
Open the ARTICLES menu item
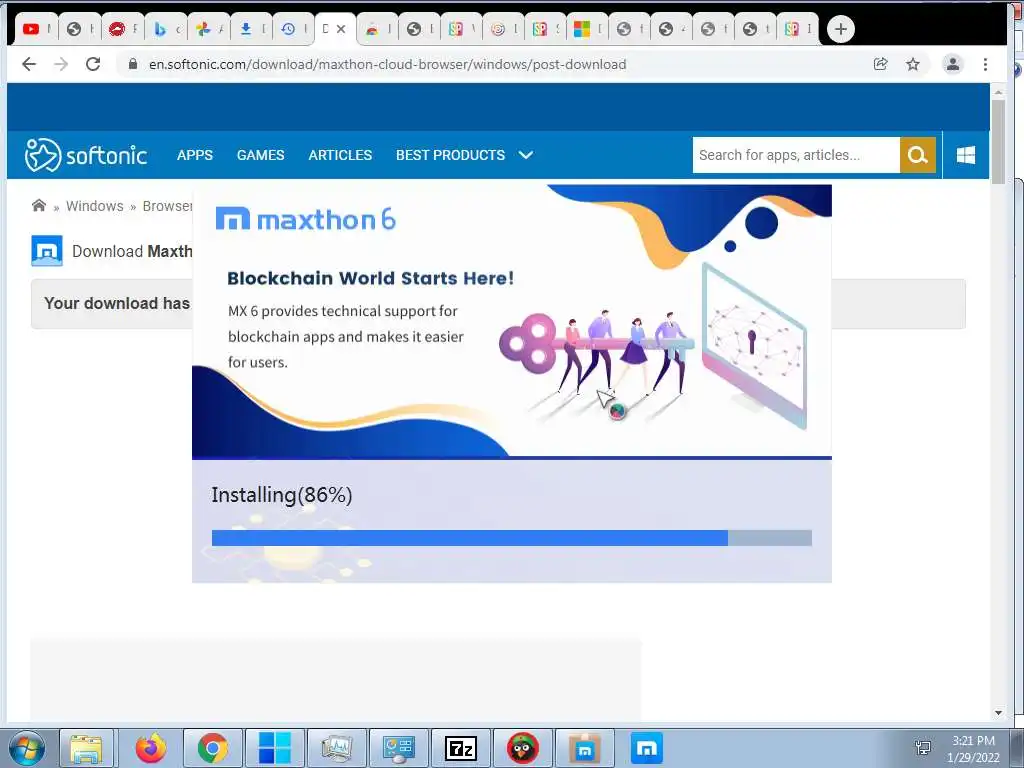[x=340, y=155]
